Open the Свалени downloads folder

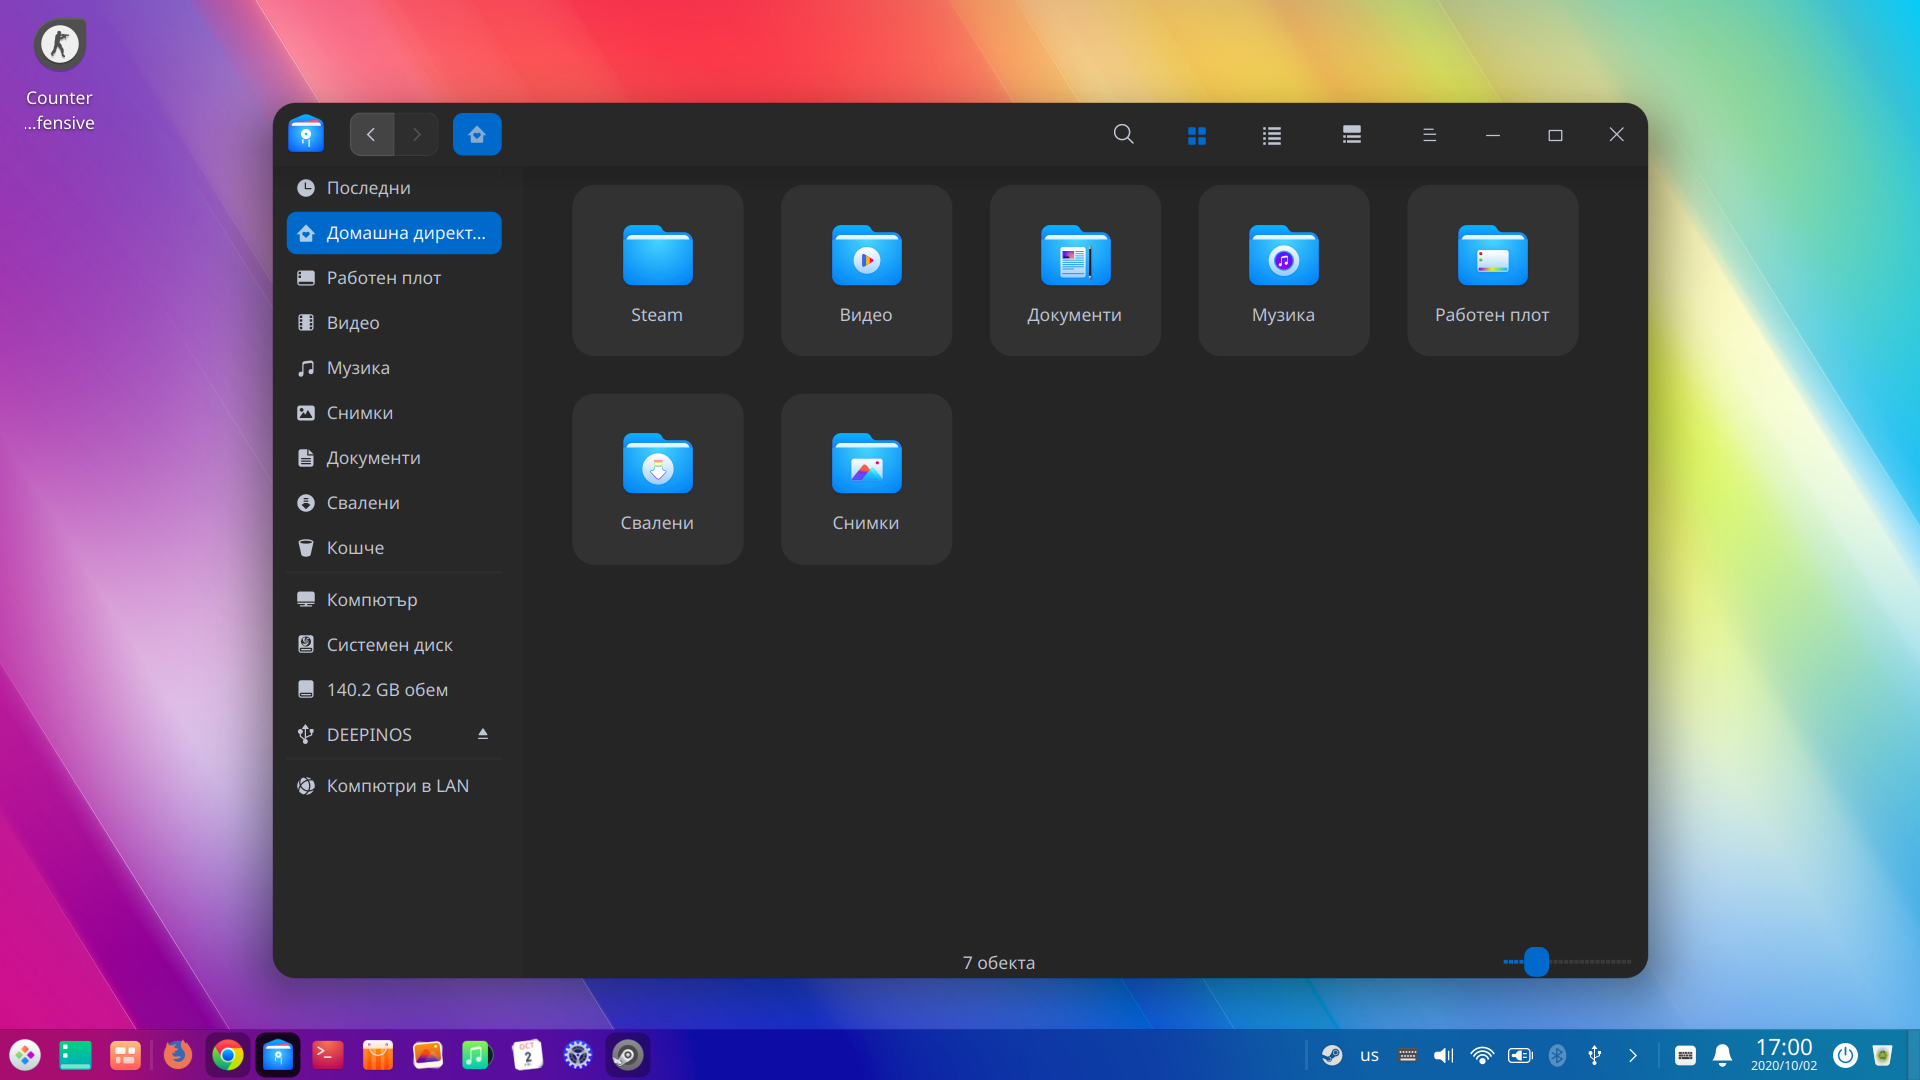(657, 479)
